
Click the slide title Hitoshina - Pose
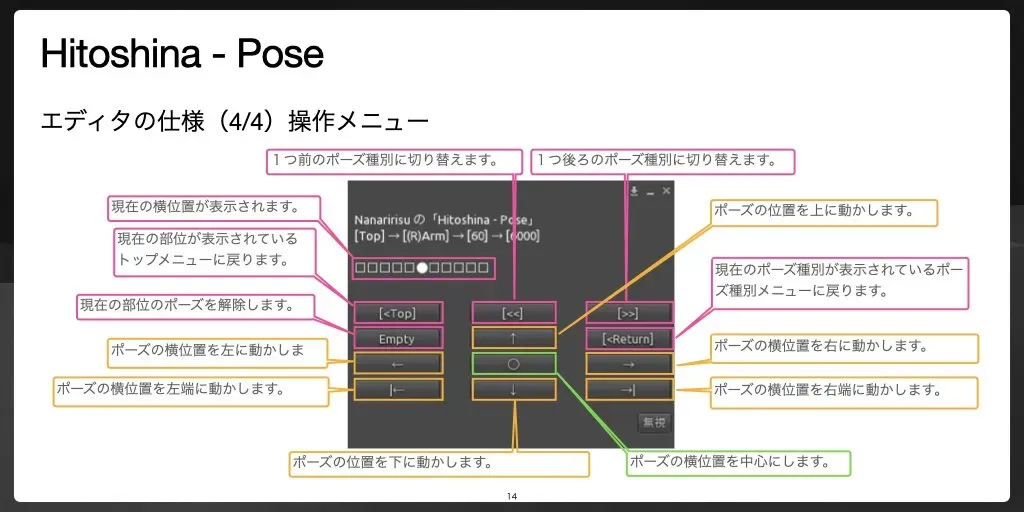182,53
